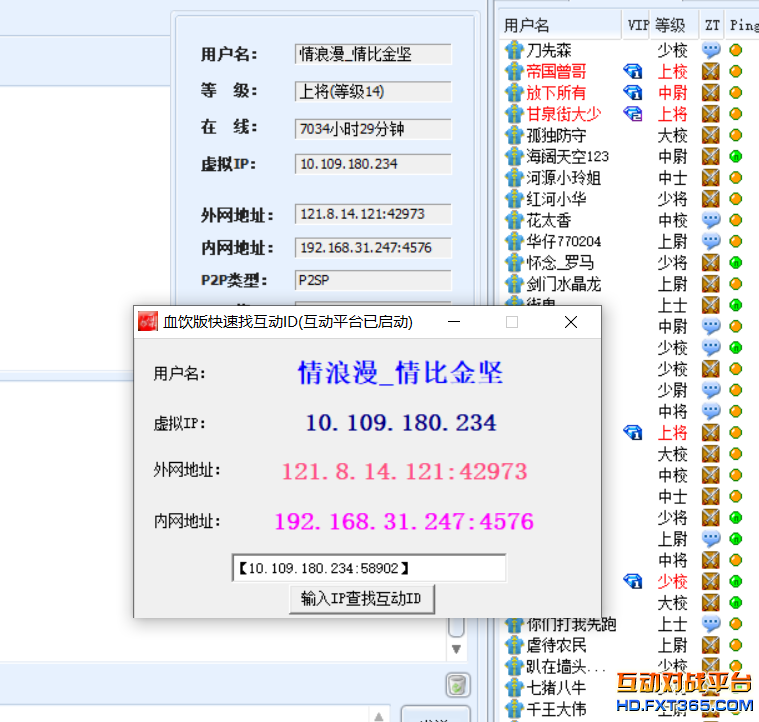Viewport: 759px width, 722px height.
Task: Click the VIP column header
Action: (x=637, y=25)
